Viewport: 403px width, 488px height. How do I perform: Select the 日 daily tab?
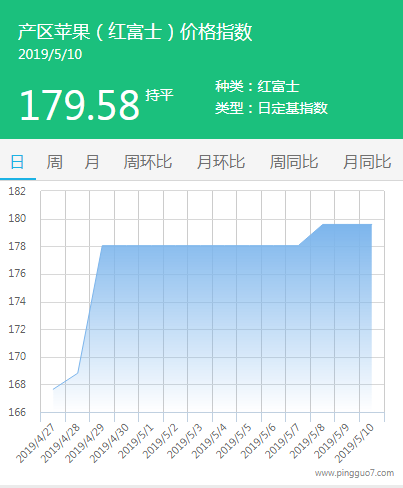(x=17, y=162)
